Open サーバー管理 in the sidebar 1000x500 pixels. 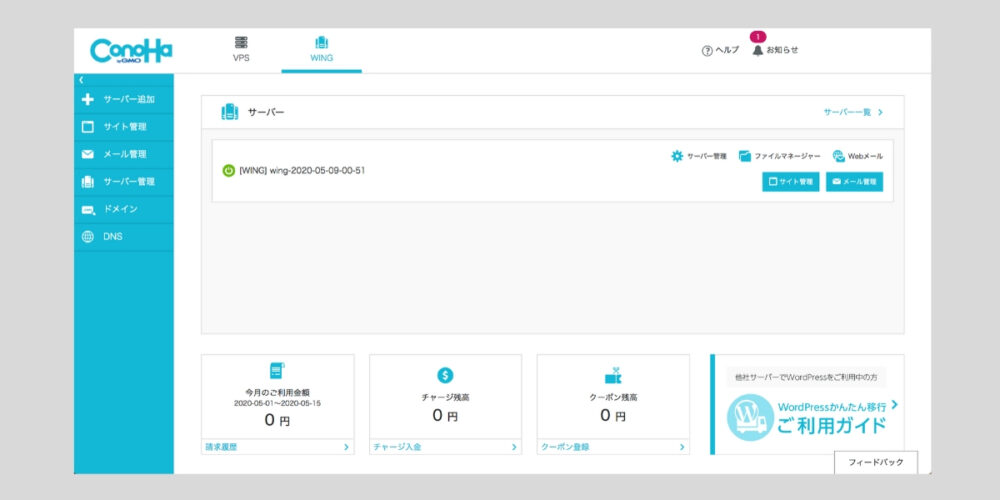coord(124,182)
